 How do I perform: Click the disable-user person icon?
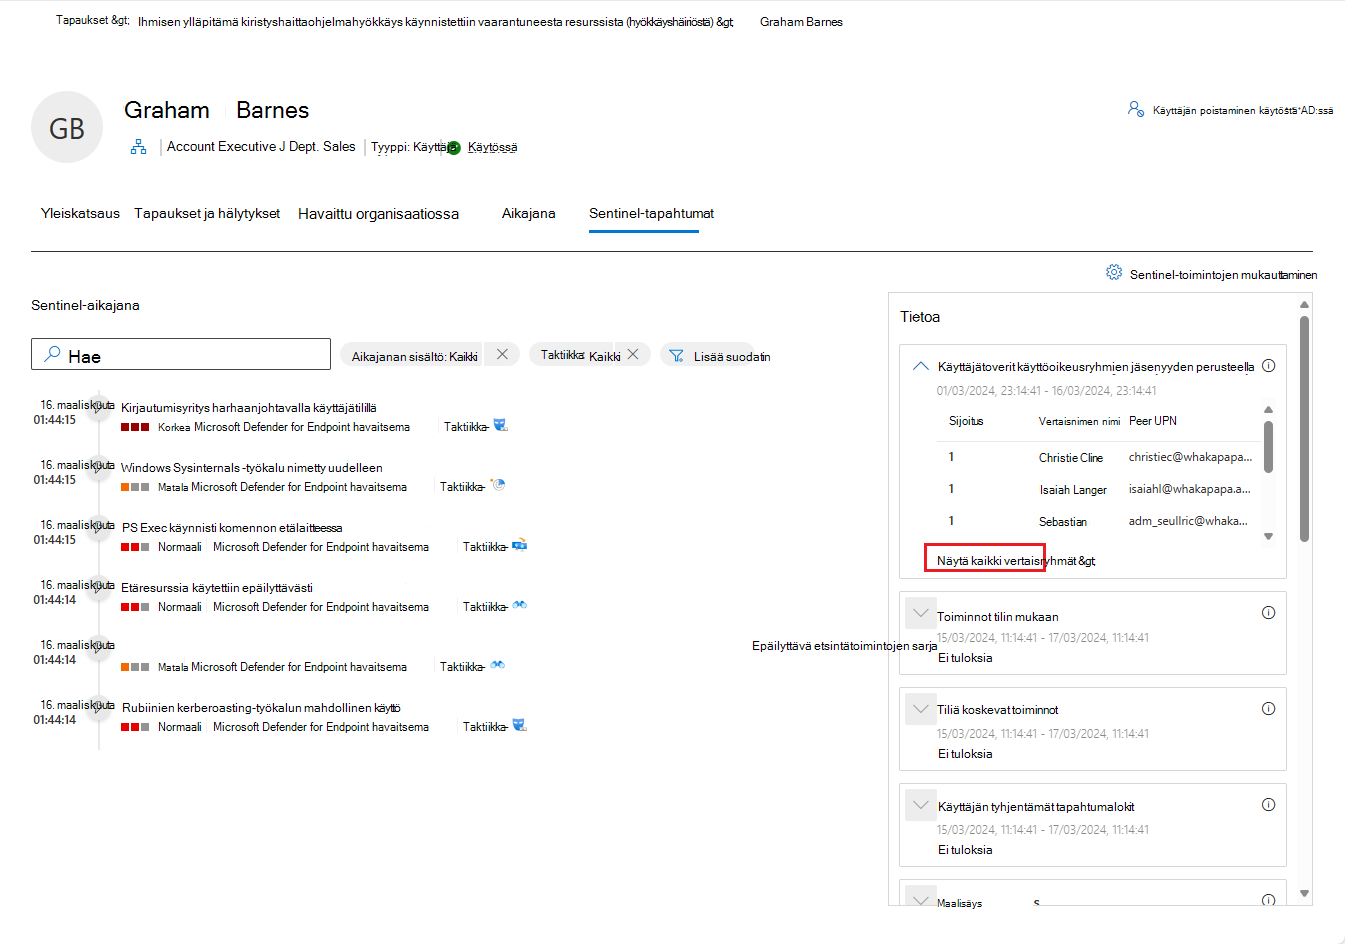coord(1136,109)
